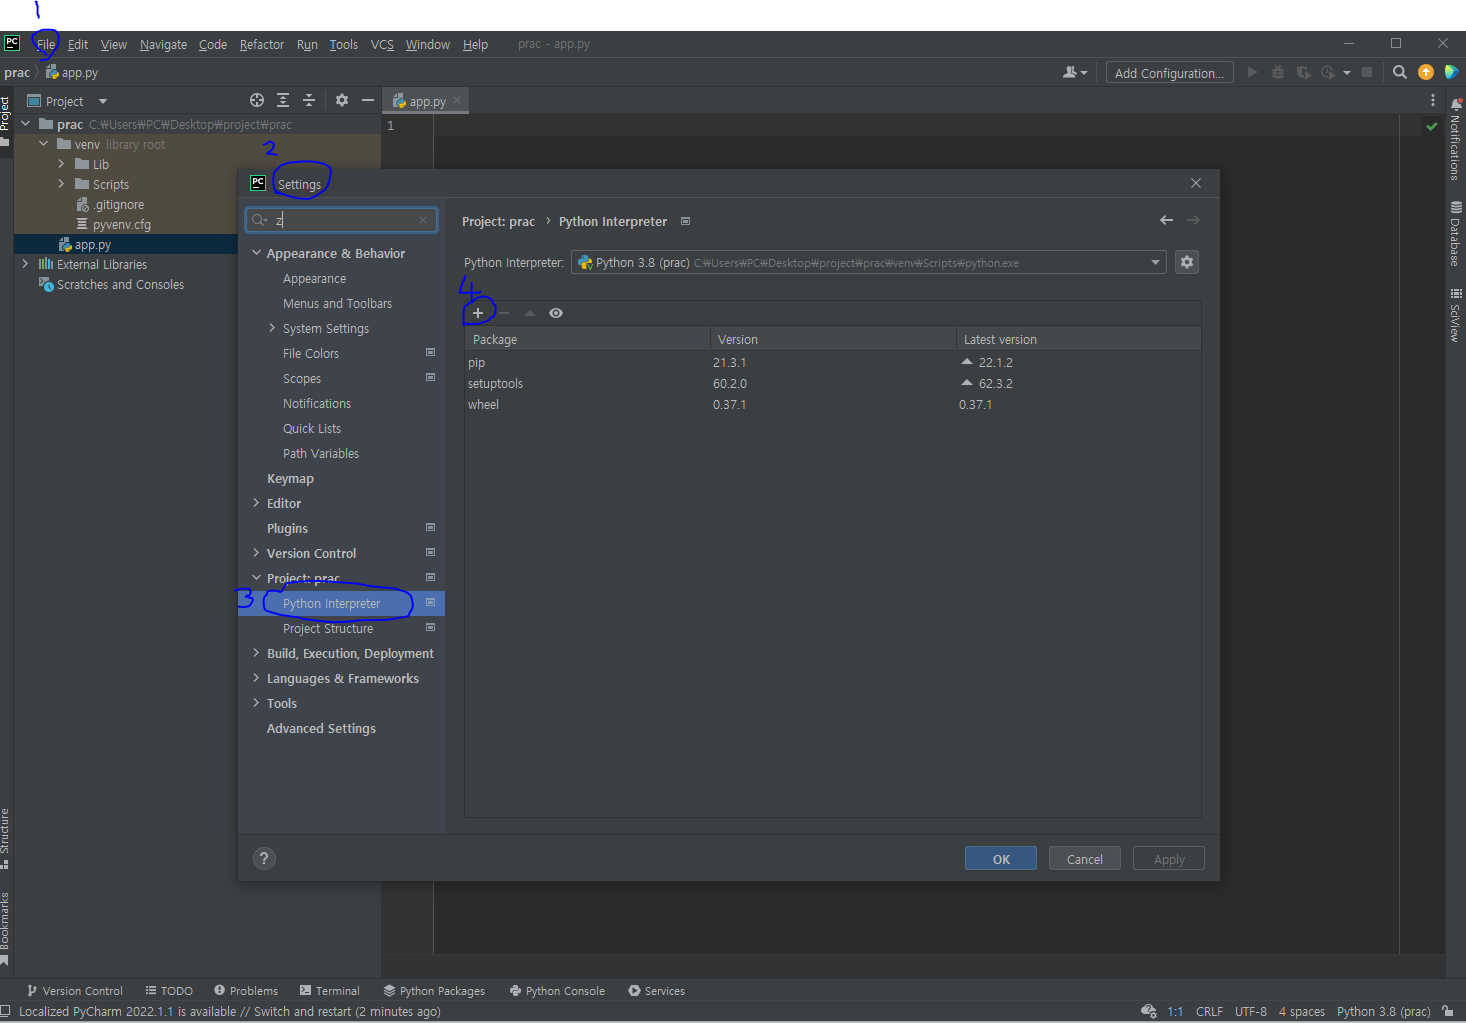The image size is (1466, 1023).
Task: Open the Terminal tool window
Action: click(x=329, y=991)
